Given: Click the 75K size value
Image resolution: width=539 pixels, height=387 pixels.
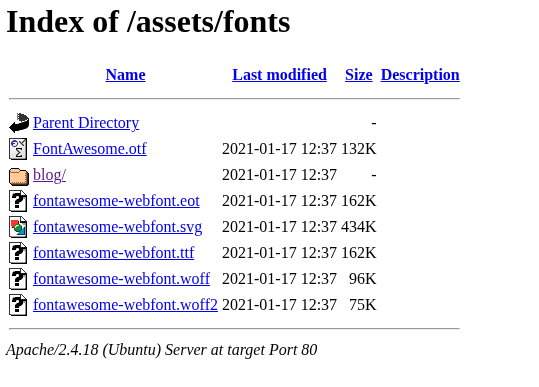Looking at the screenshot, I should 363,305.
